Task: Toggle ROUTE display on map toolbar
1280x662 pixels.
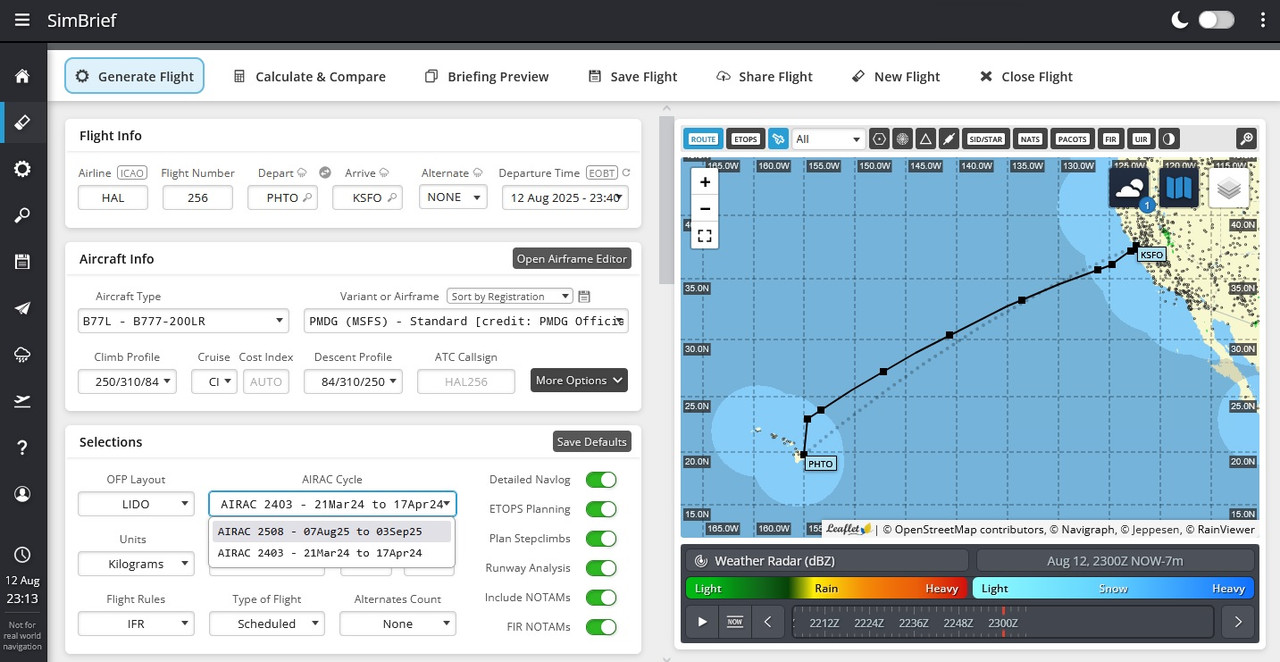Action: pyautogui.click(x=703, y=139)
